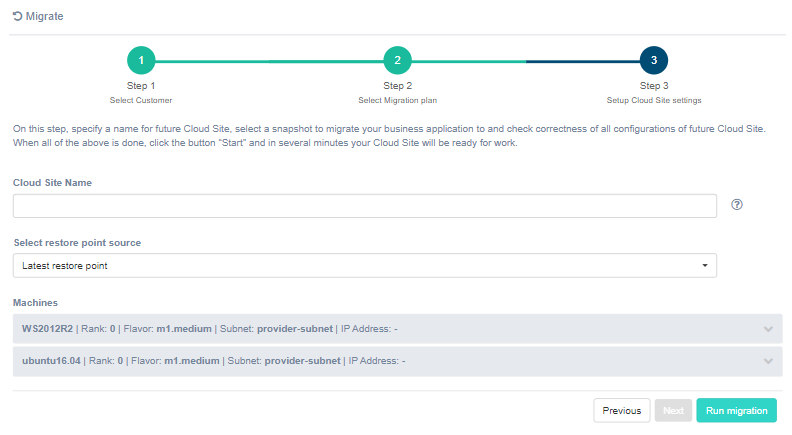Screen dimensions: 792x435
Task: Click the Migrate icon in the header
Action: click(x=17, y=17)
